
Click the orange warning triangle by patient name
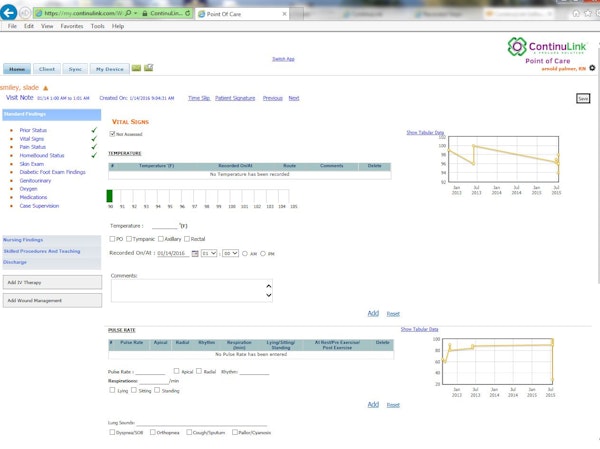pyautogui.click(x=46, y=88)
